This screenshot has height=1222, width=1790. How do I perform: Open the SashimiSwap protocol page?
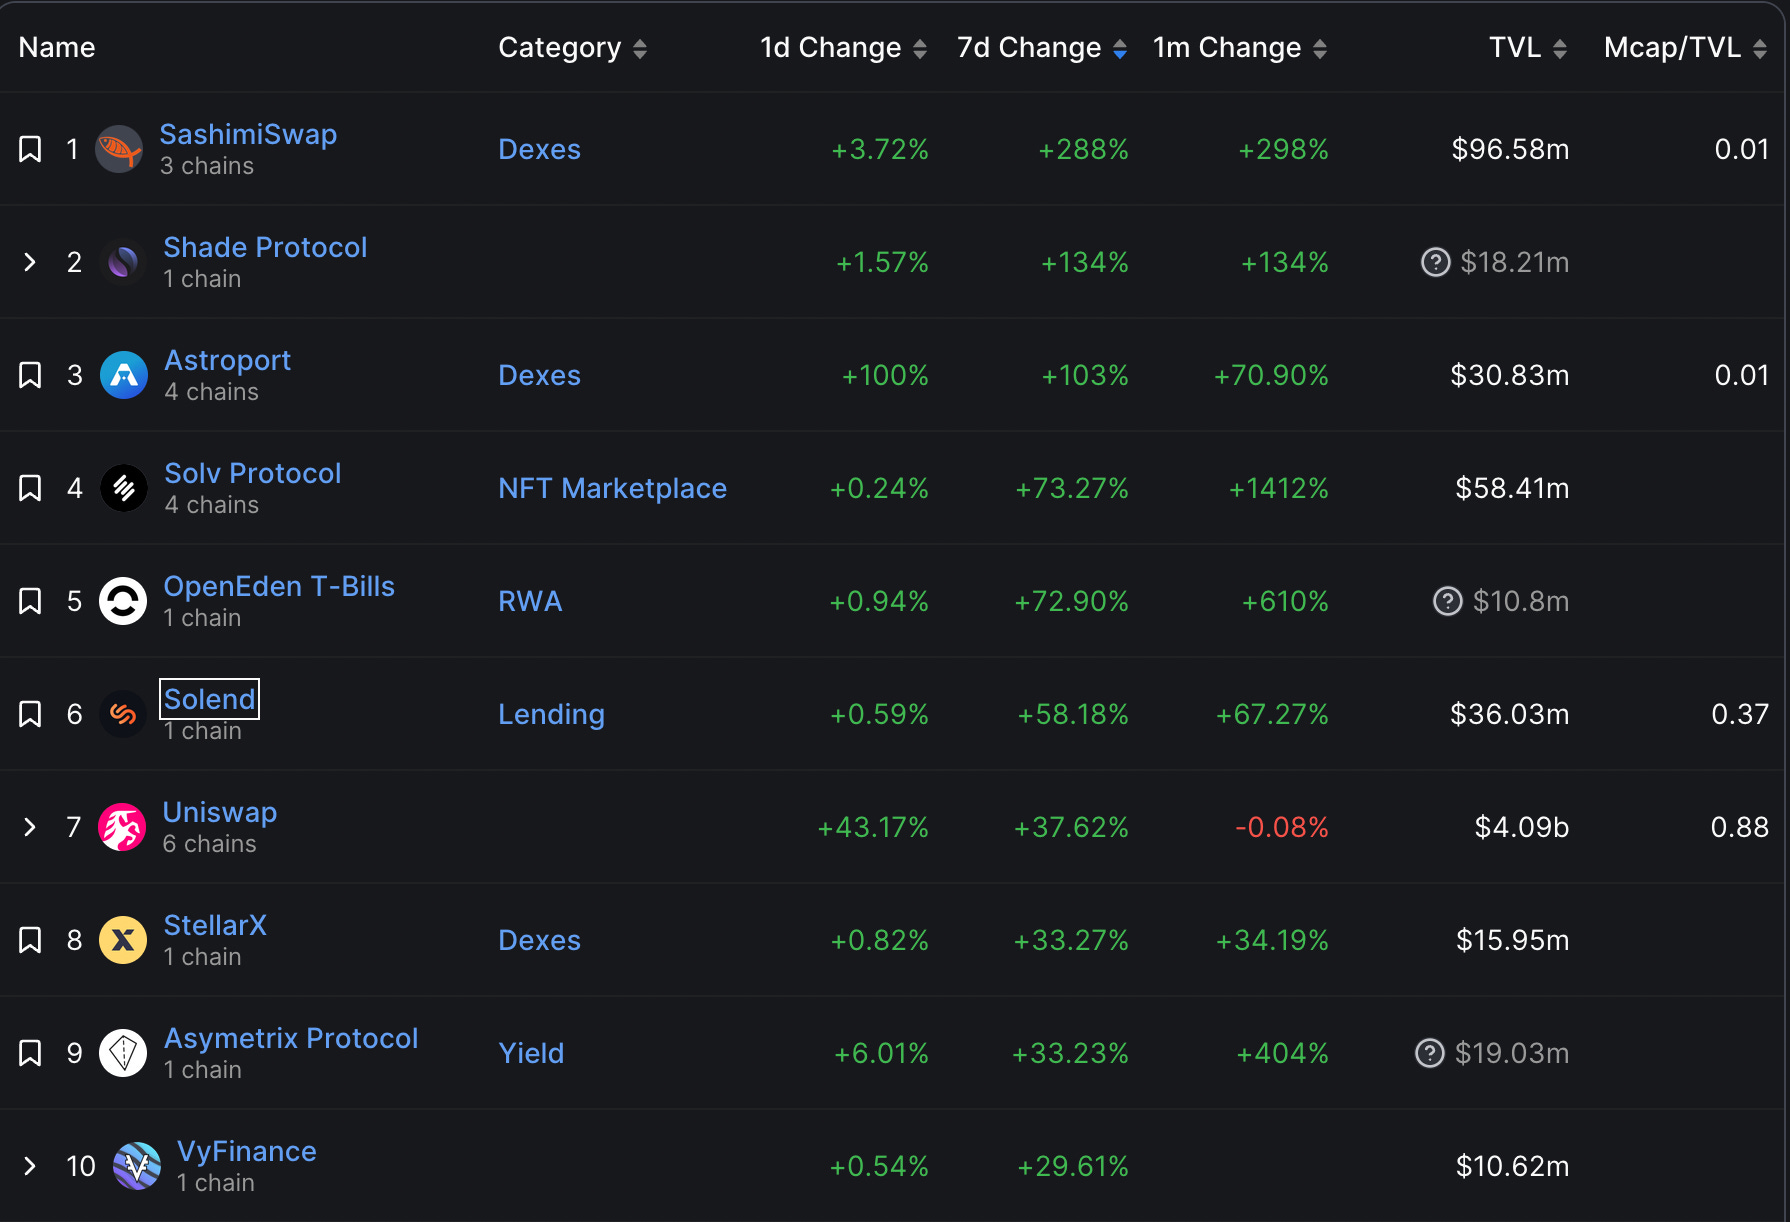[x=248, y=134]
